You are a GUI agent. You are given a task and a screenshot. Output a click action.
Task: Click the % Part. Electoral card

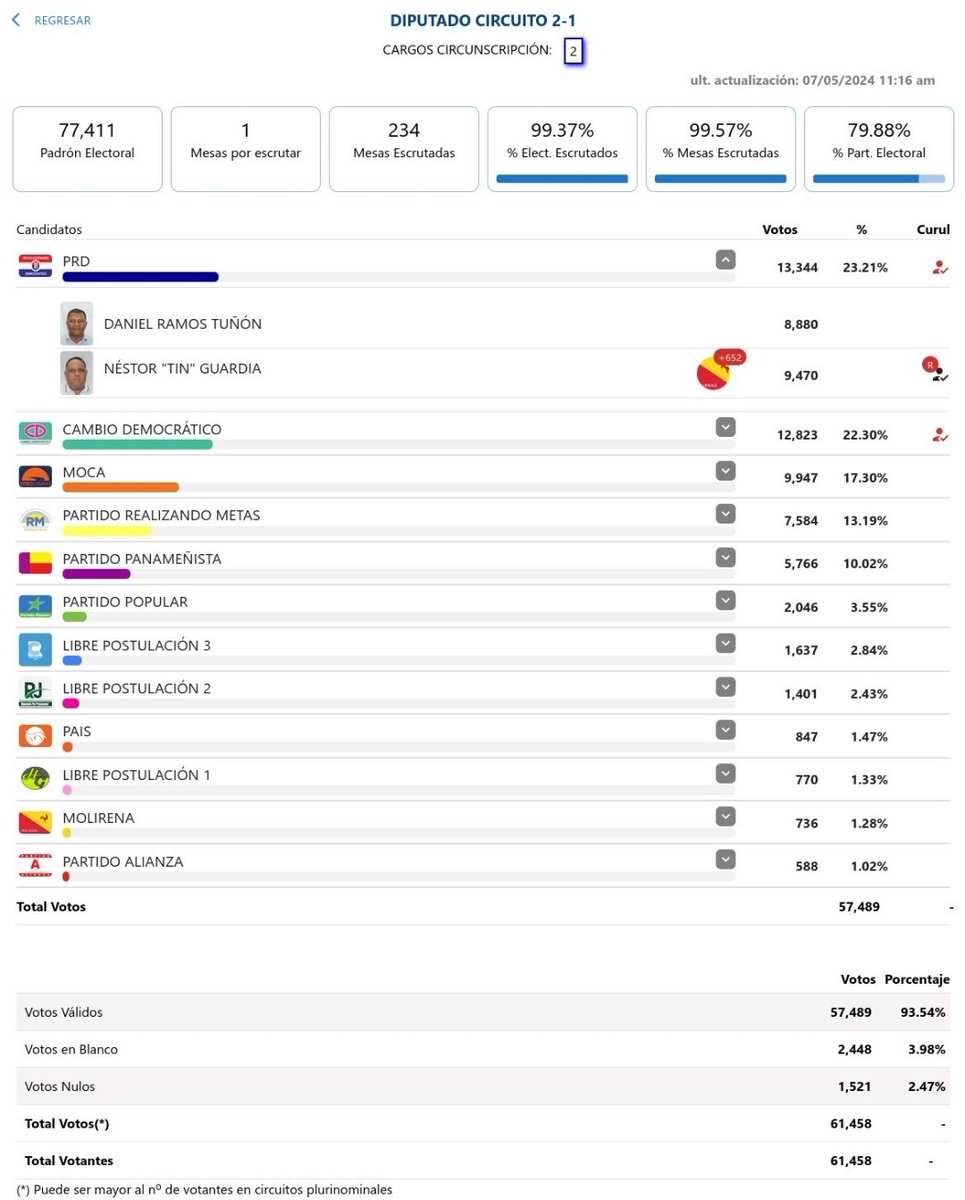pyautogui.click(x=879, y=149)
